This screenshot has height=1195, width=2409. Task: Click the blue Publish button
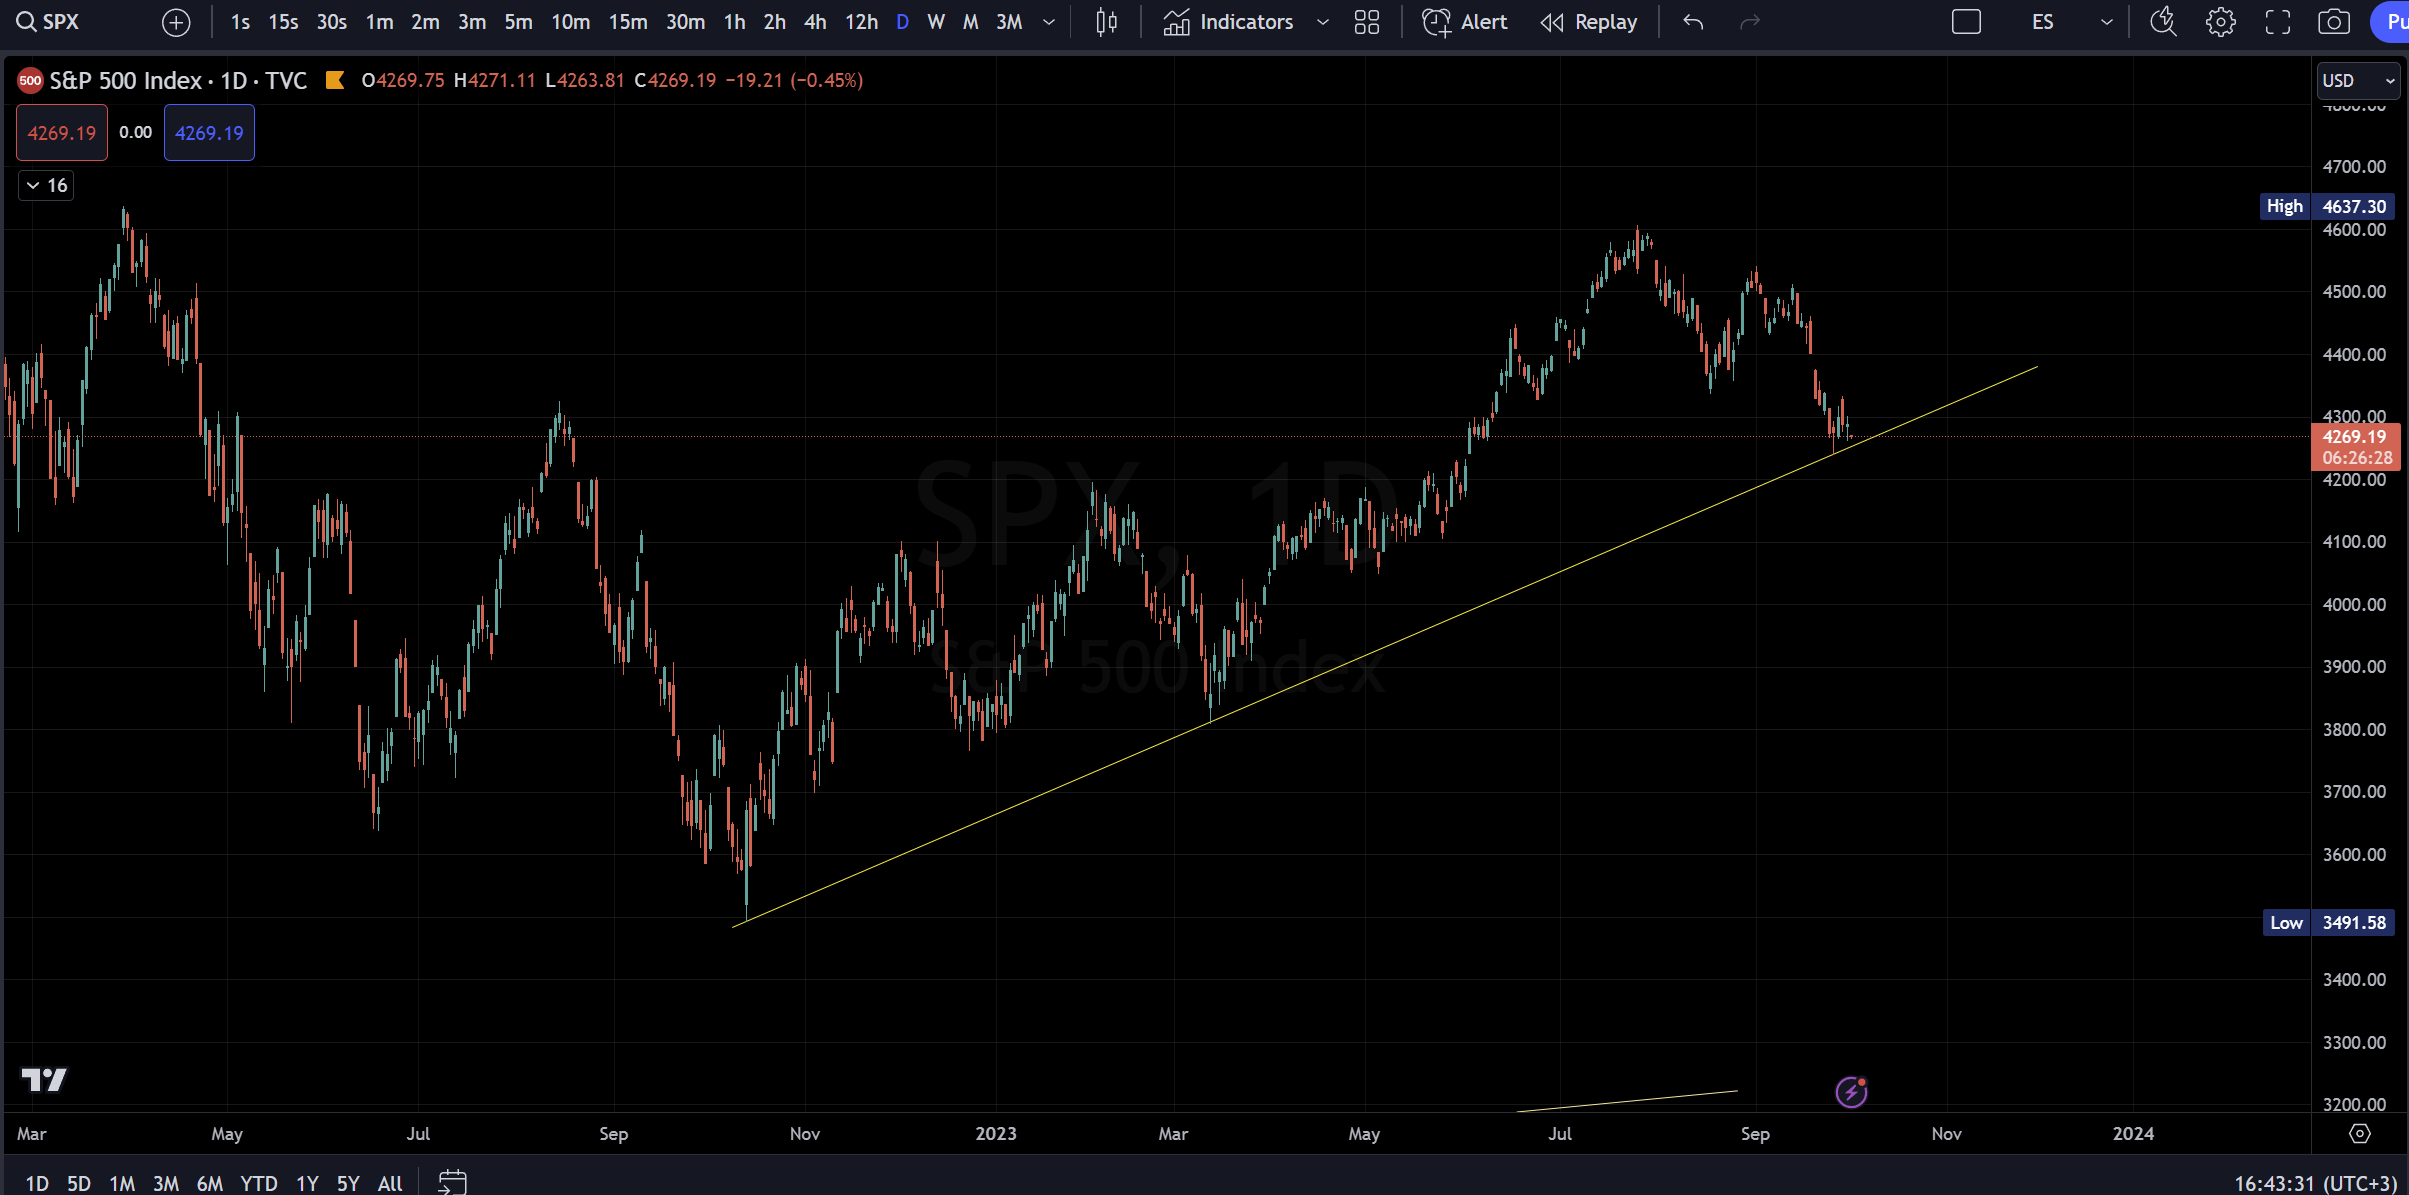(2391, 22)
